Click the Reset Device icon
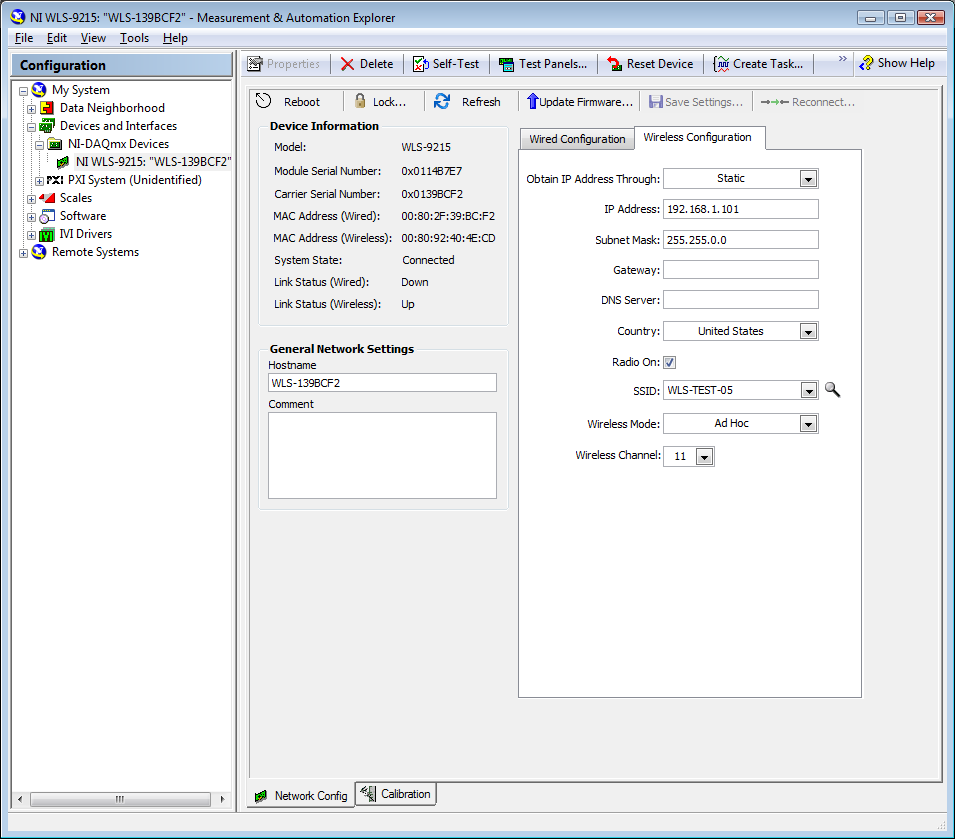955x839 pixels. (615, 64)
